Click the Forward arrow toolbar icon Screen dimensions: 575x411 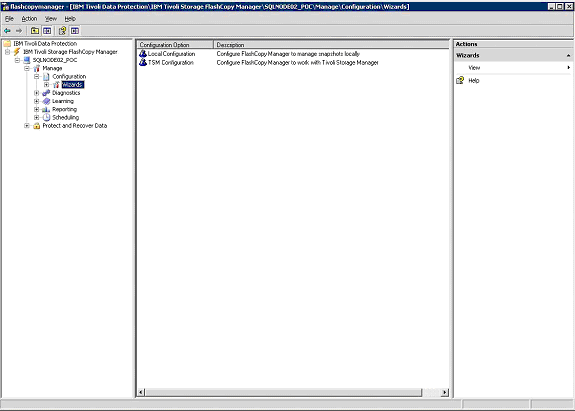[x=19, y=31]
